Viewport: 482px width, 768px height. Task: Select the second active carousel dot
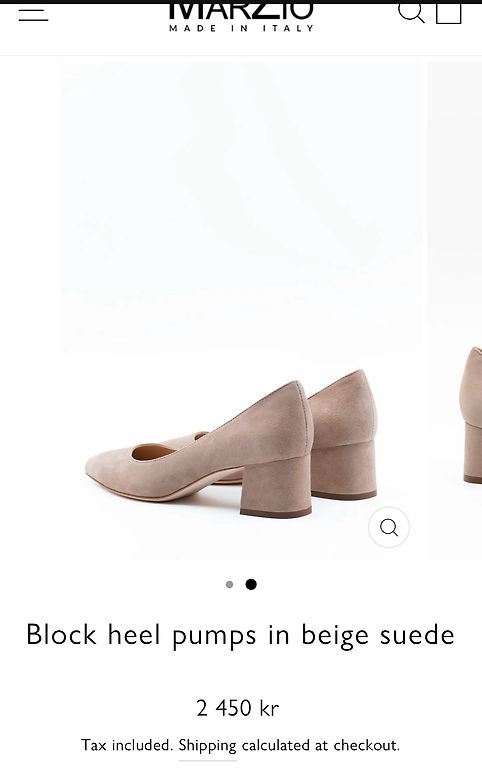[251, 584]
